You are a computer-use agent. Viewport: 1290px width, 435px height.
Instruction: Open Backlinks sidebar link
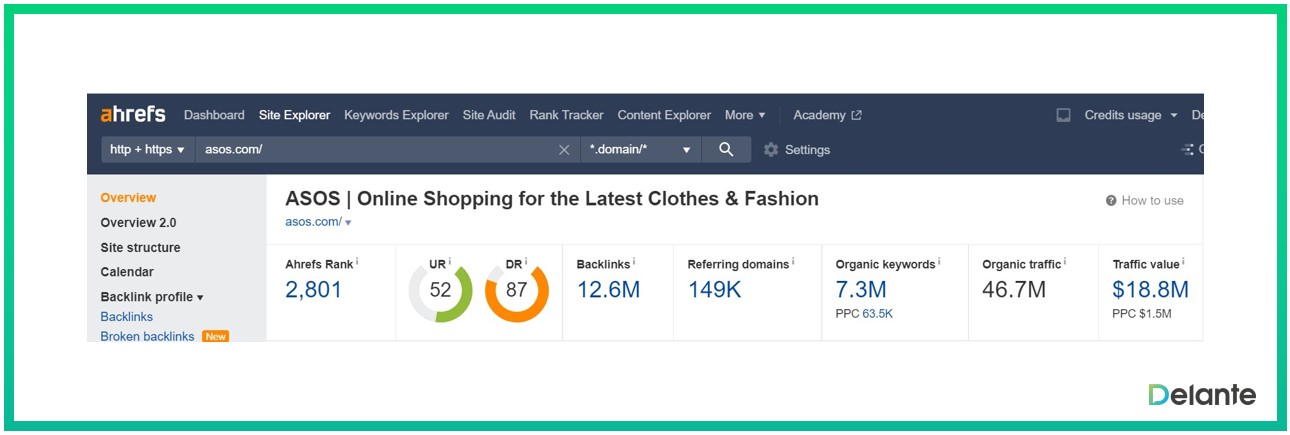pyautogui.click(x=127, y=317)
